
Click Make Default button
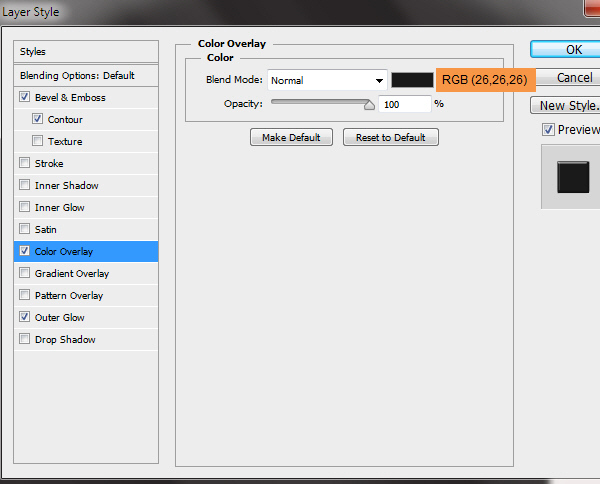pyautogui.click(x=291, y=138)
